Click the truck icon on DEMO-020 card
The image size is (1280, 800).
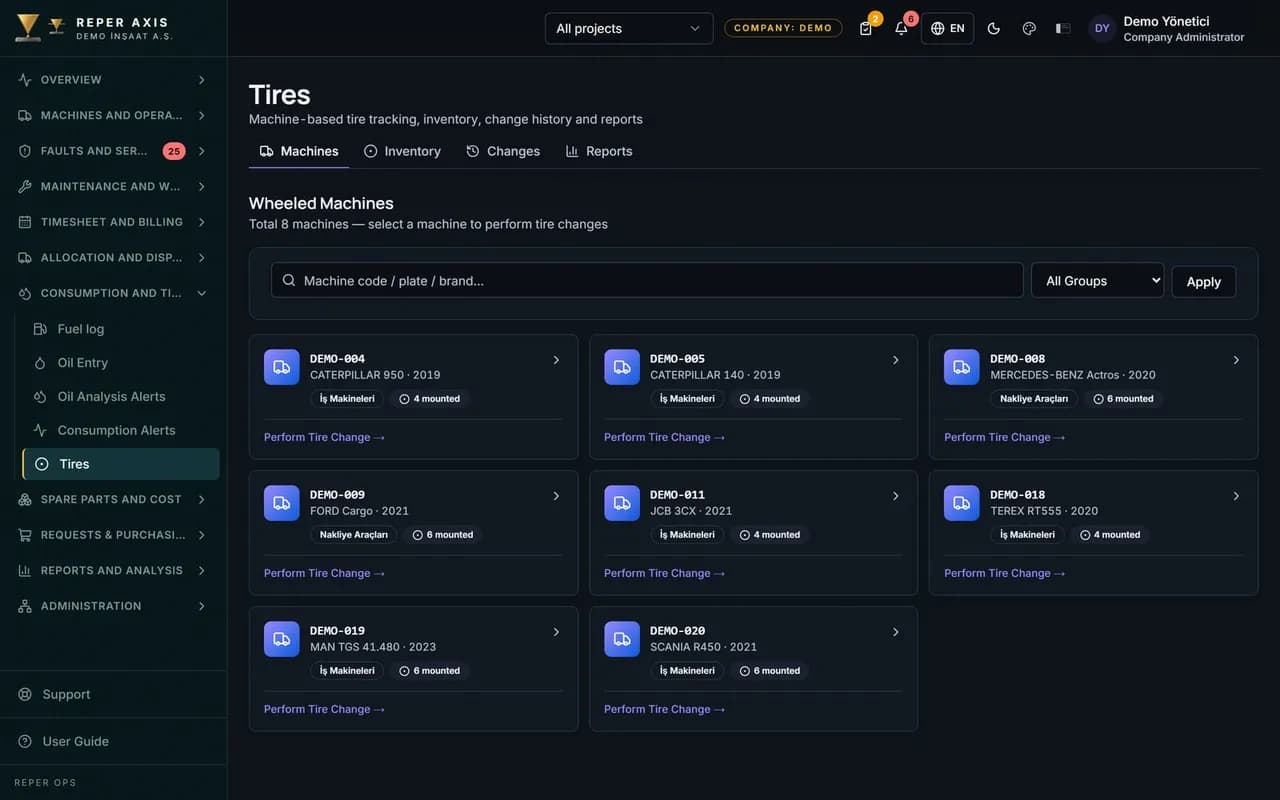pos(622,639)
